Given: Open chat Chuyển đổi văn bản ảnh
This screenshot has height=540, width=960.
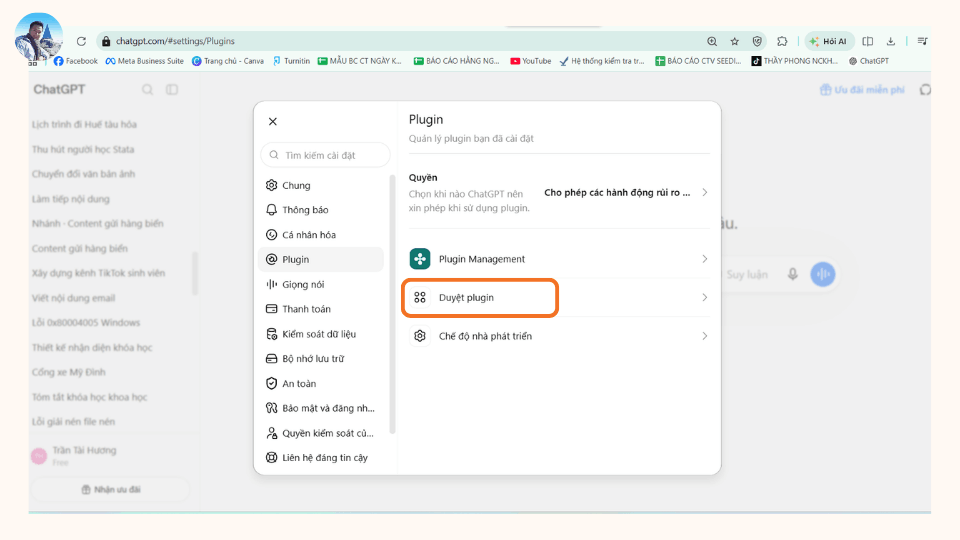Looking at the screenshot, I should [83, 174].
